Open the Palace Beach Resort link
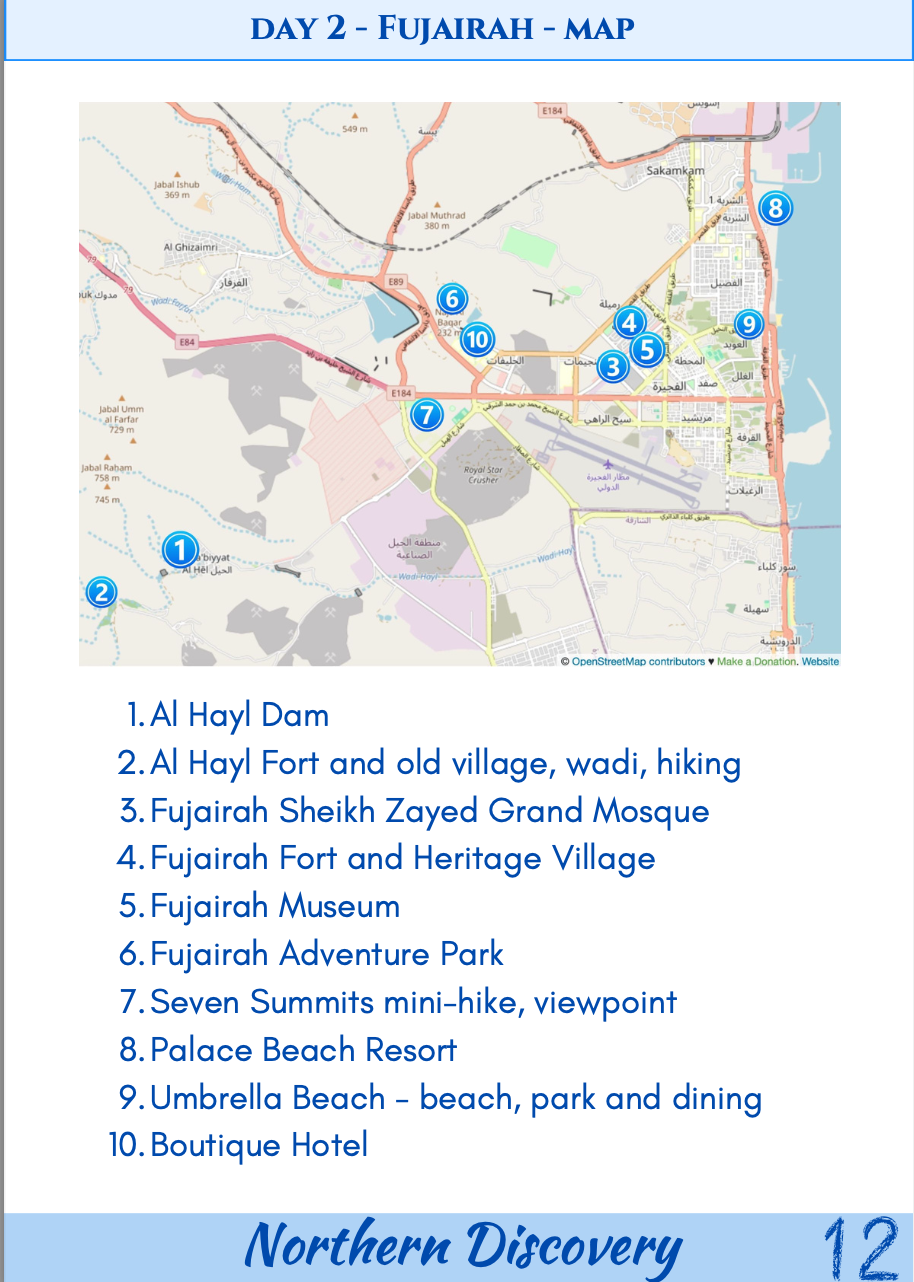 pyautogui.click(x=303, y=1050)
